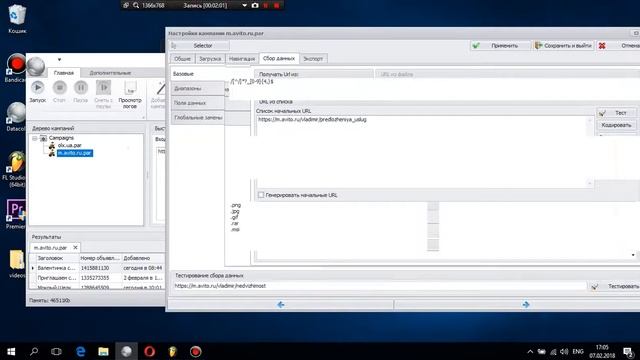Launch Microsoft Edge from taskbar
This screenshot has width=640, height=360.
point(81,351)
